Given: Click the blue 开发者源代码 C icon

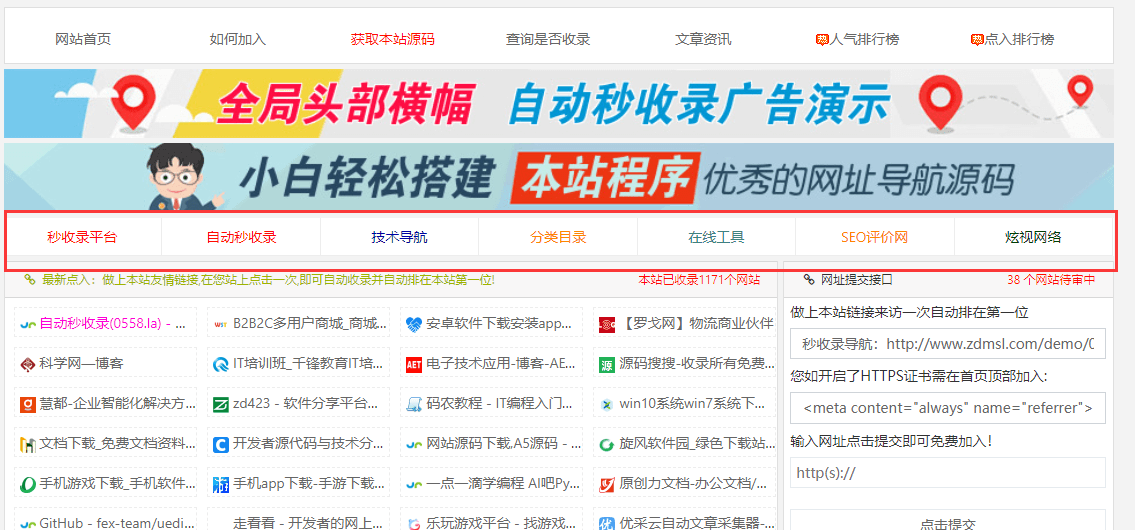Looking at the screenshot, I should (x=221, y=444).
